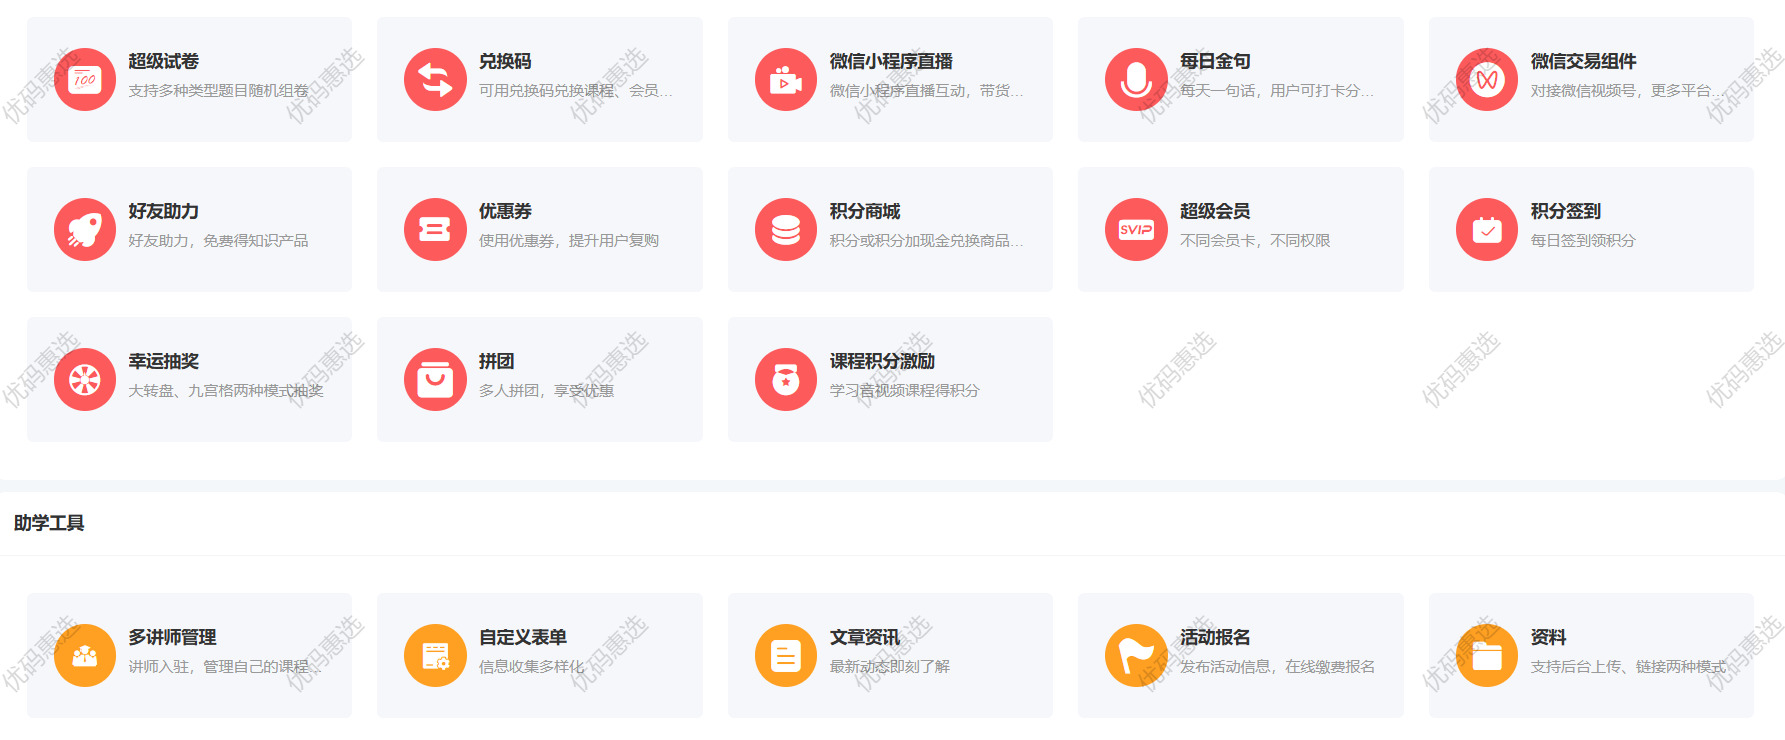Open the 多讲师管理 orange group icon
This screenshot has height=740, width=1785.
tap(85, 655)
